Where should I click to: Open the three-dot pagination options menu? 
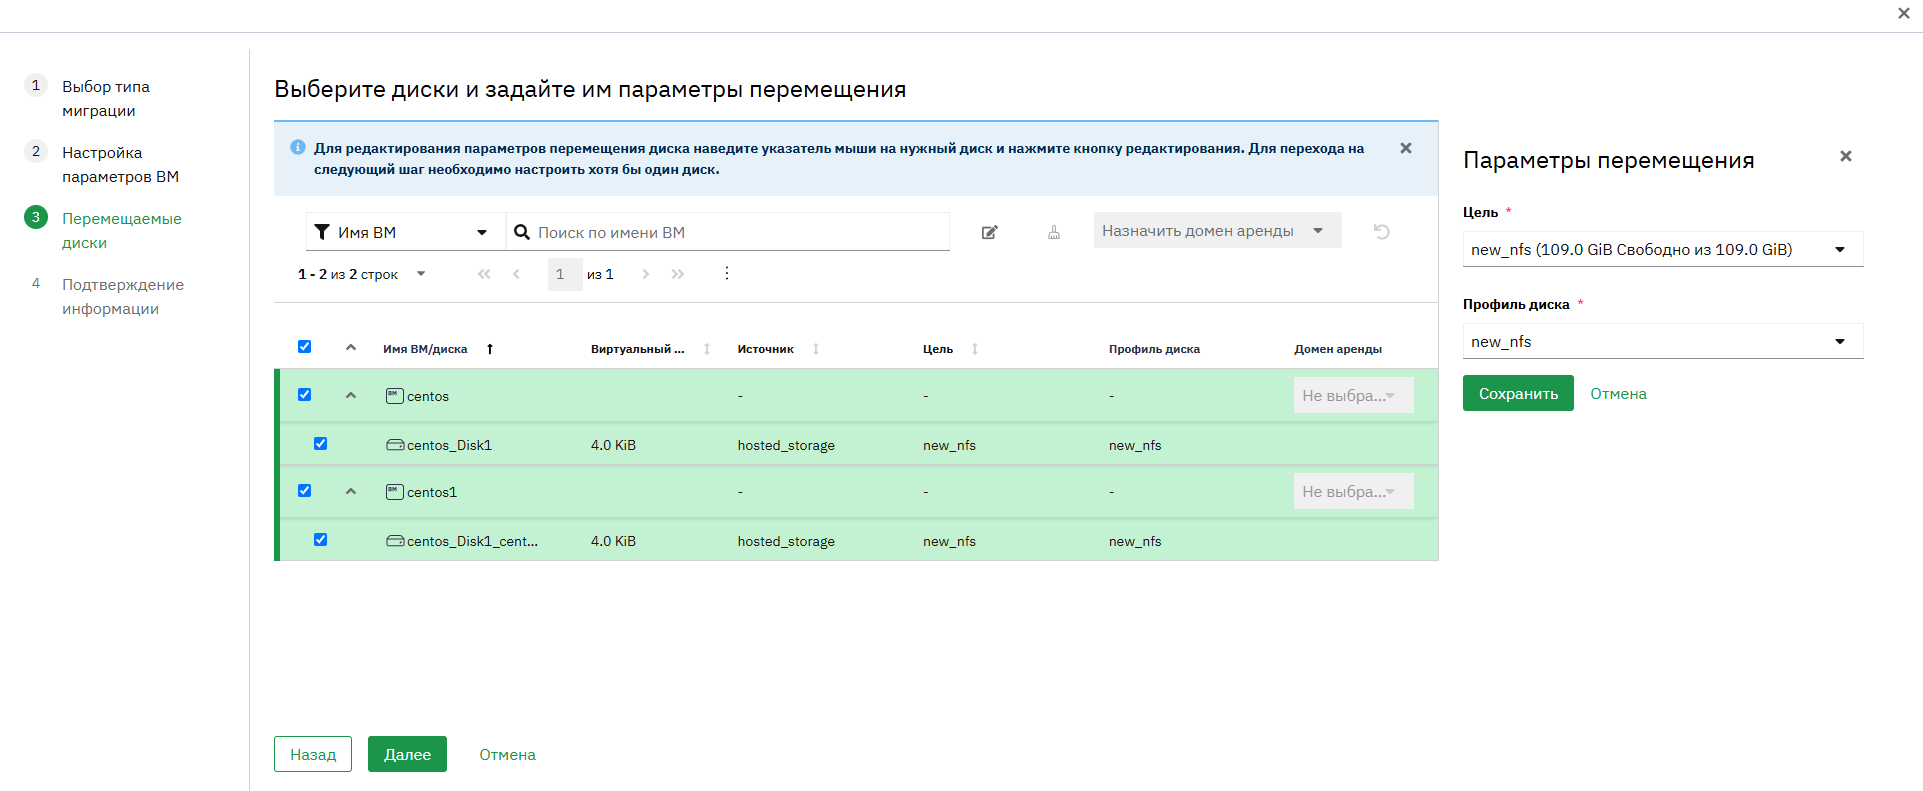pos(727,274)
